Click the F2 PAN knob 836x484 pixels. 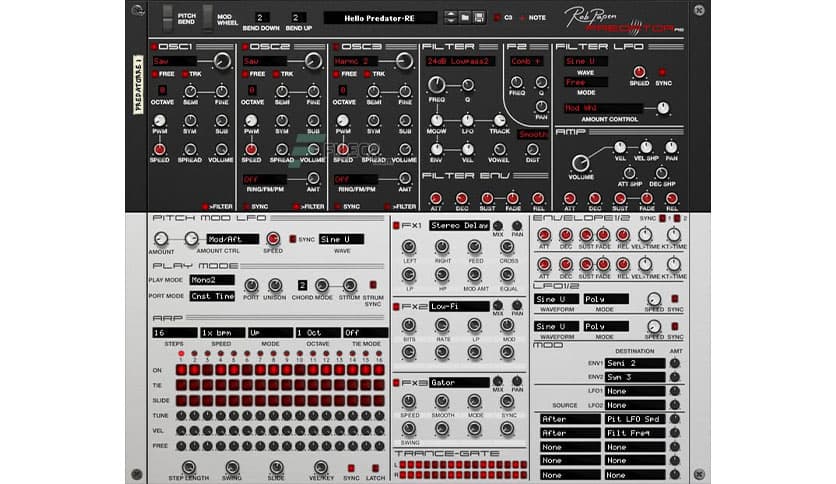tap(541, 106)
